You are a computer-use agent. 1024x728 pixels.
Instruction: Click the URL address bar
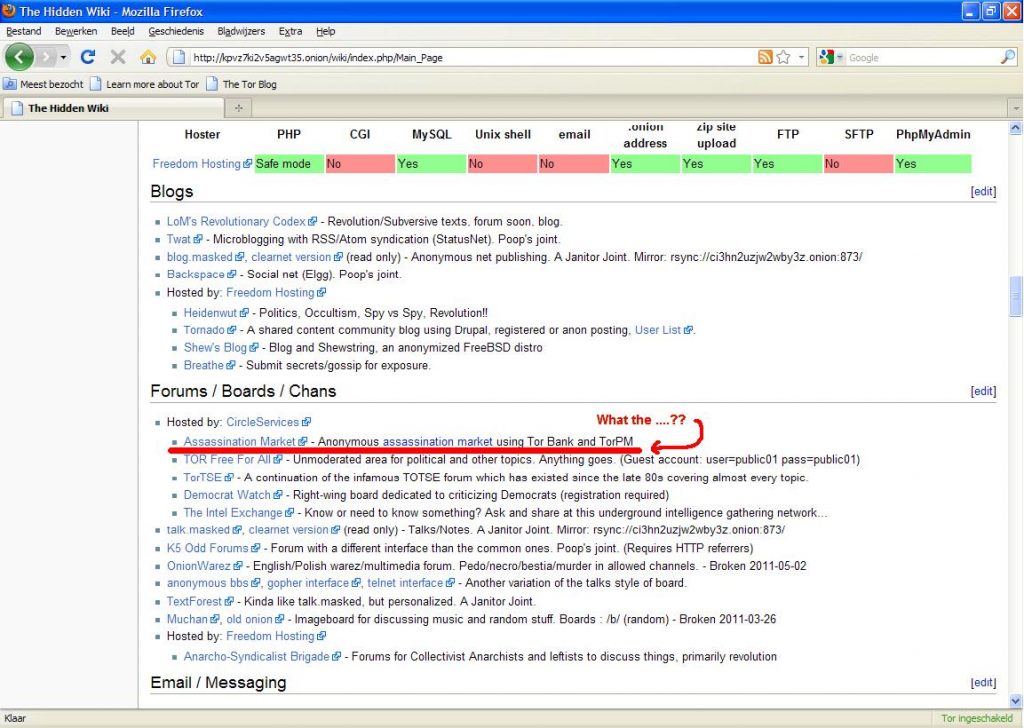point(473,57)
